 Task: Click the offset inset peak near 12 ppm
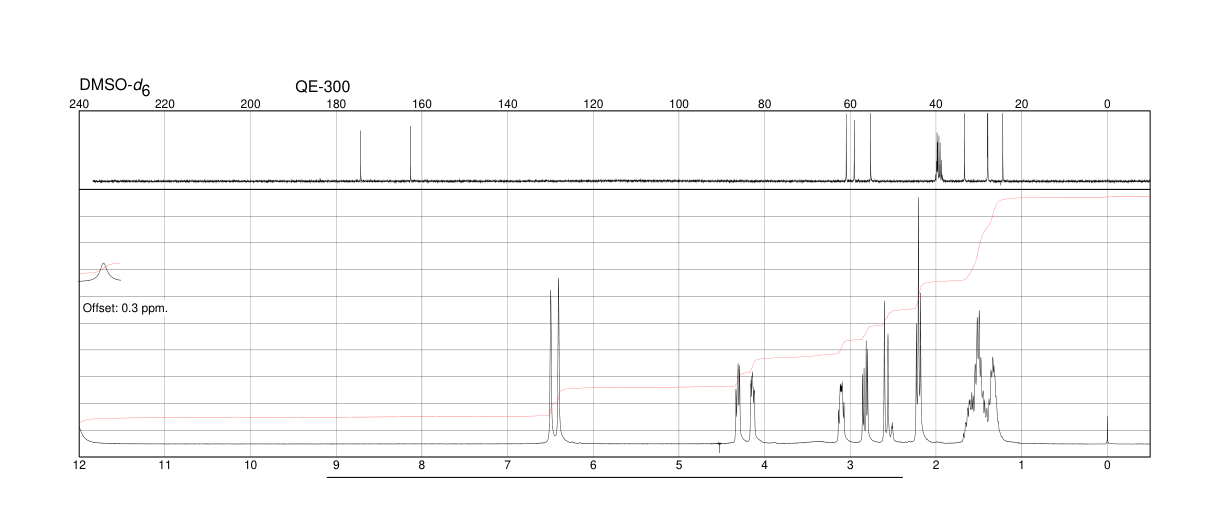pyautogui.click(x=104, y=270)
